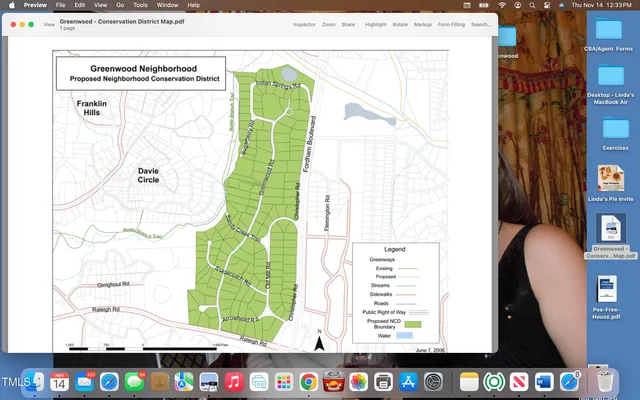
Task: Open the App Store from Dock
Action: tap(408, 381)
